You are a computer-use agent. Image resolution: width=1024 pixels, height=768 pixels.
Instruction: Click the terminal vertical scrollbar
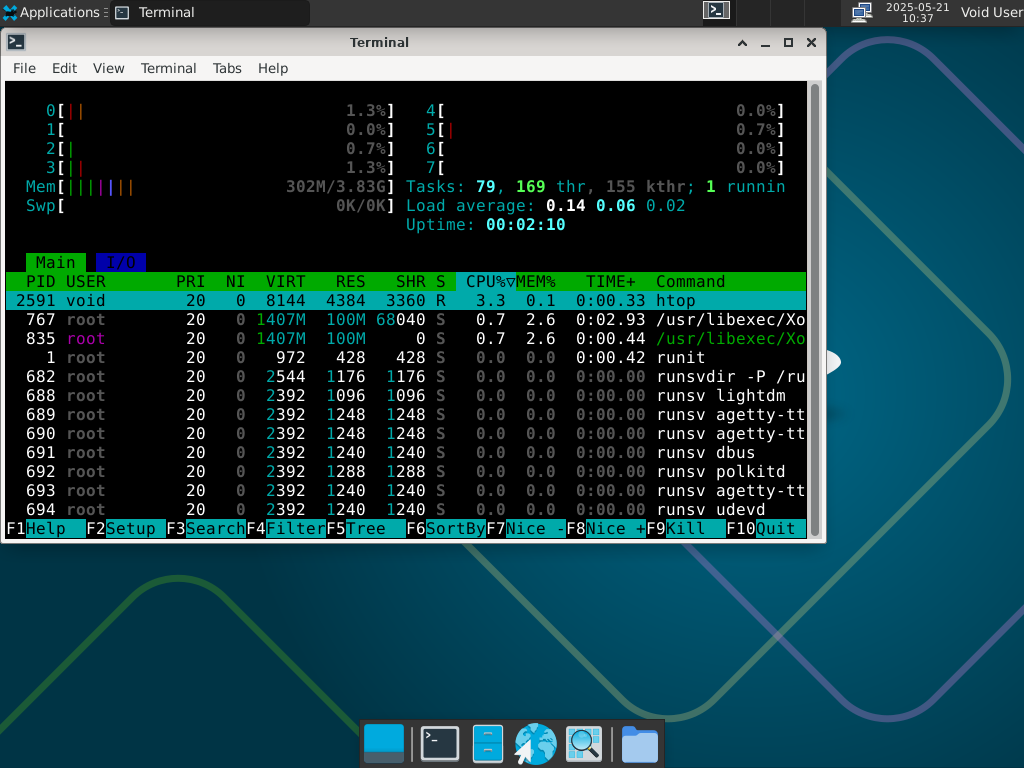pos(815,310)
